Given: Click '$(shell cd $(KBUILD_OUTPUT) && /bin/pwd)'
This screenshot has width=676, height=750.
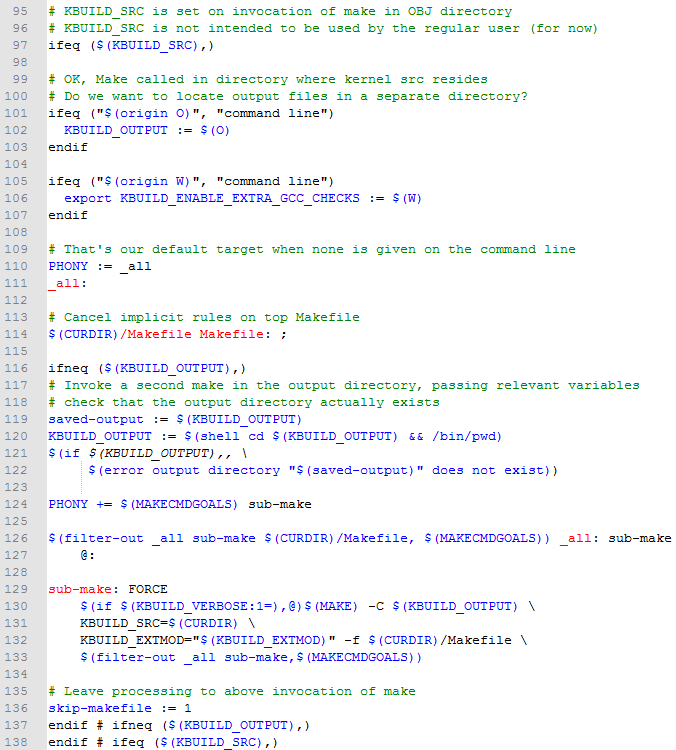Looking at the screenshot, I should [343, 436].
